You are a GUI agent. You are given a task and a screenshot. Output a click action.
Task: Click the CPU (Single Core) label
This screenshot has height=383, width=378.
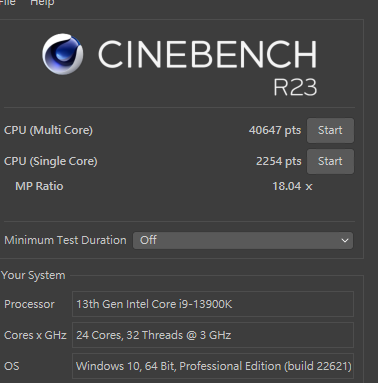[51, 161]
